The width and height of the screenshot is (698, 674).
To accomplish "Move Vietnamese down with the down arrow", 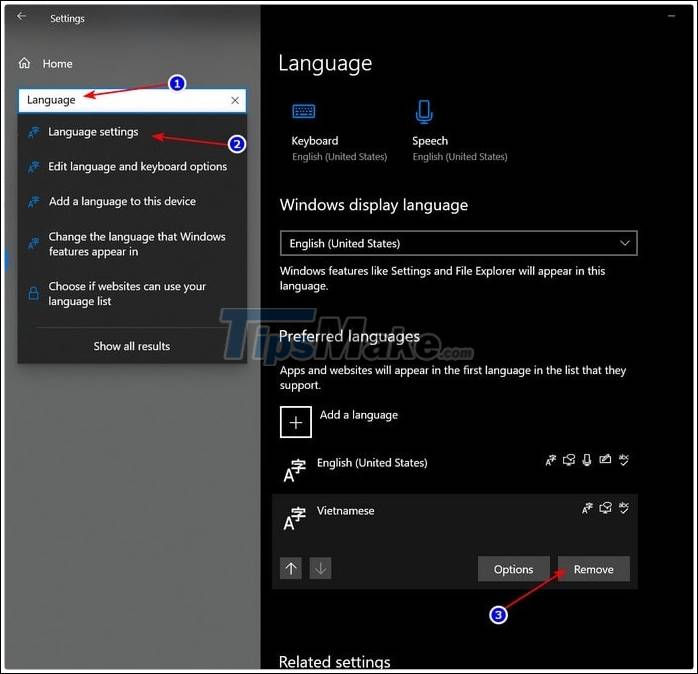I will 321,568.
